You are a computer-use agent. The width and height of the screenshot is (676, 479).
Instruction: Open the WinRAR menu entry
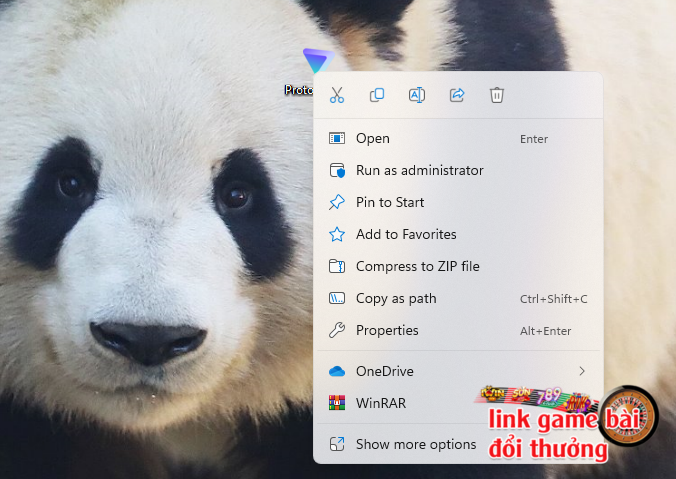coord(458,403)
